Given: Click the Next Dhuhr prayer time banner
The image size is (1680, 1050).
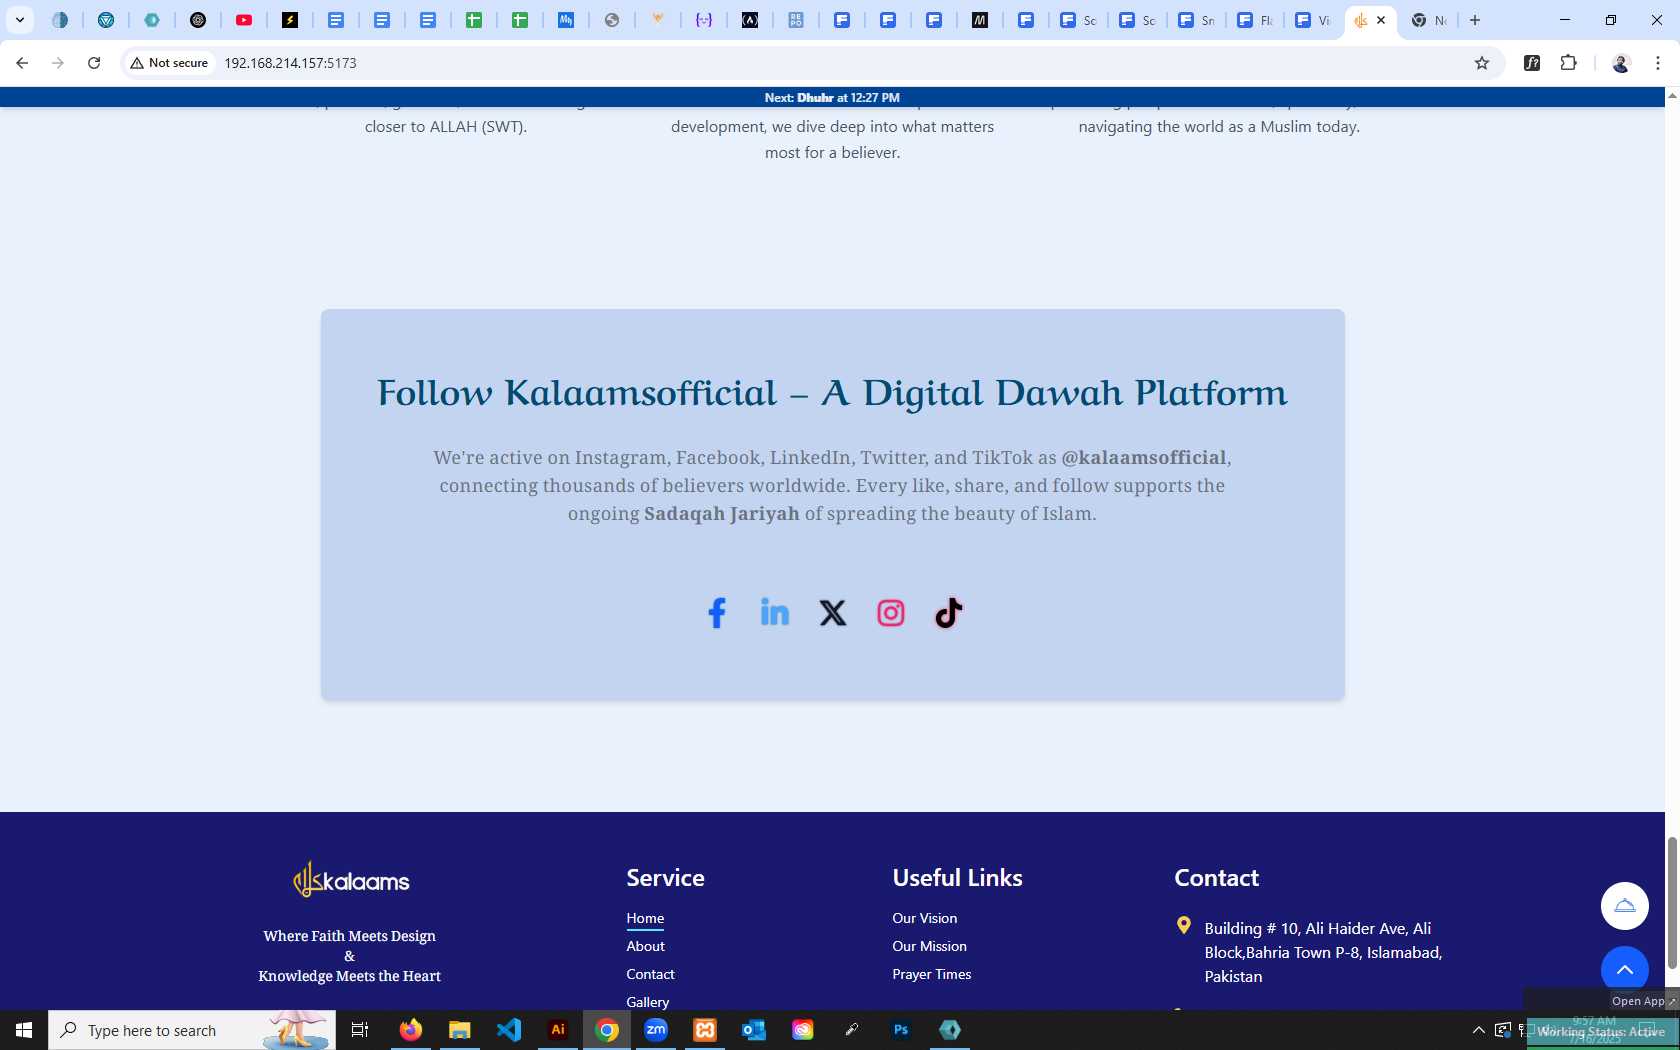Looking at the screenshot, I should point(832,97).
